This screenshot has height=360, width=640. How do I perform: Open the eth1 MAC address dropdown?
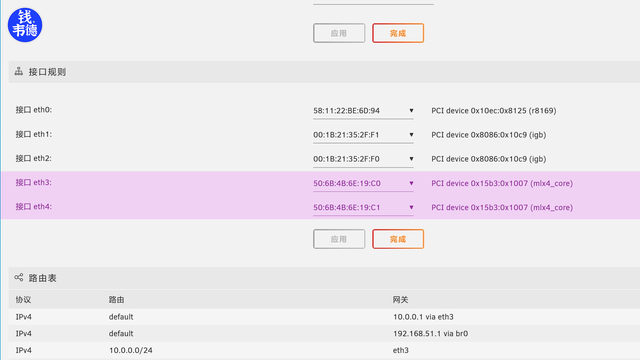point(363,135)
